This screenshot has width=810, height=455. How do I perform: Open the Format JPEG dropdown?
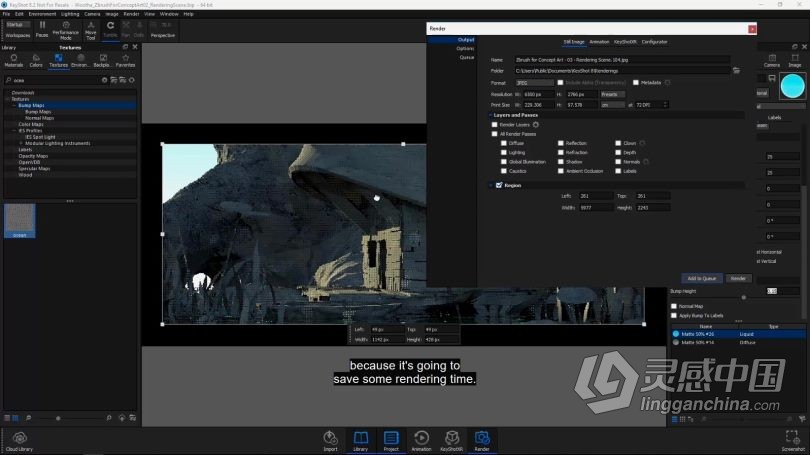[x=534, y=83]
